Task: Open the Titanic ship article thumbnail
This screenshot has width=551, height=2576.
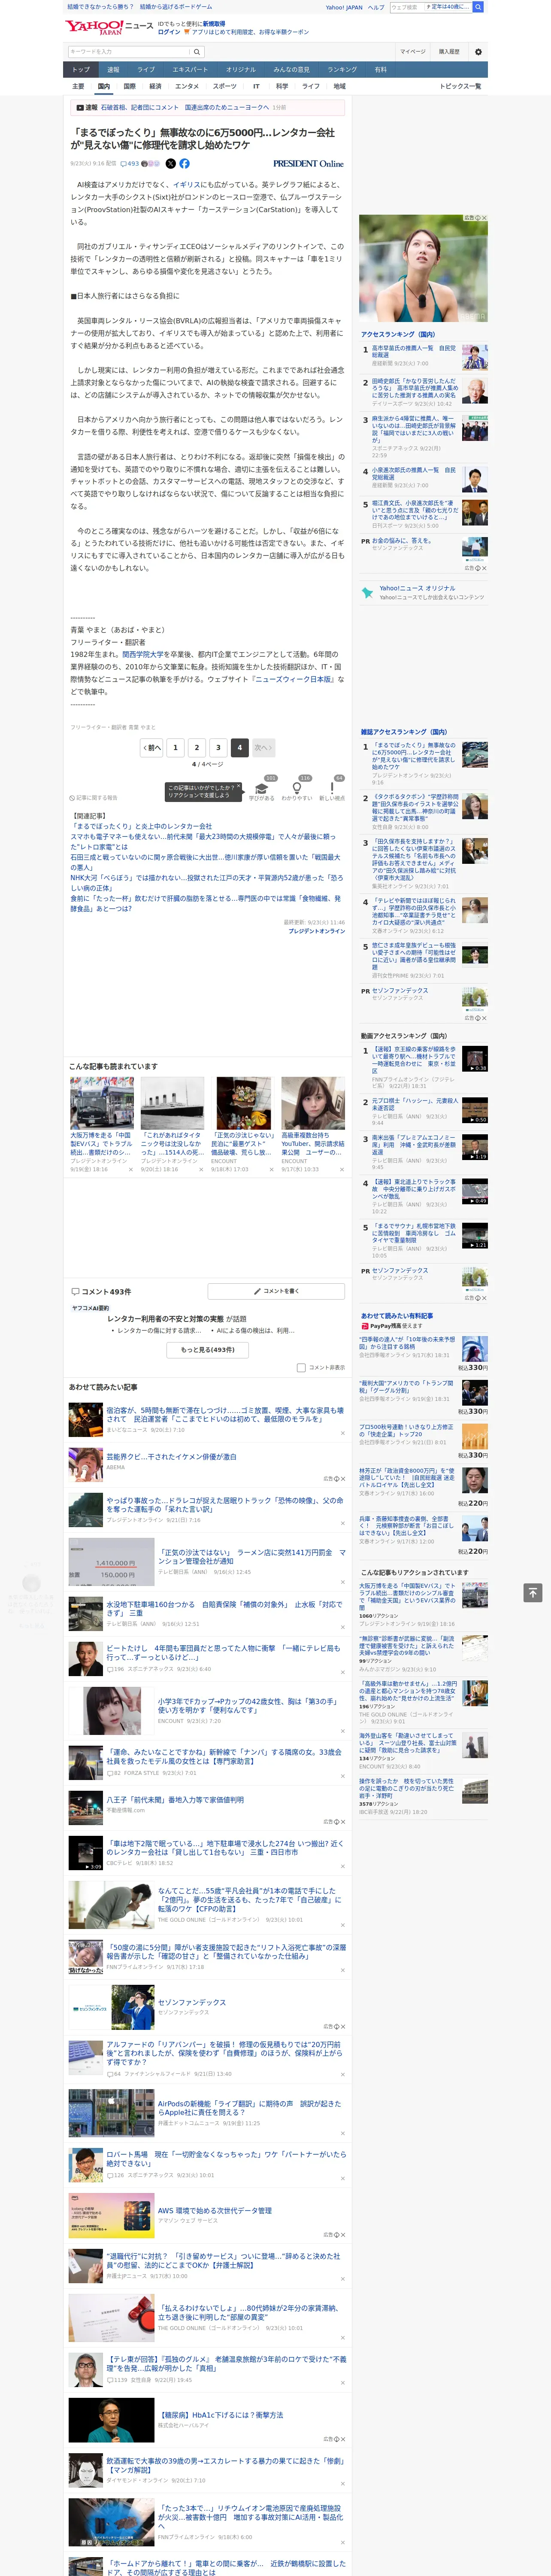Action: [172, 1103]
